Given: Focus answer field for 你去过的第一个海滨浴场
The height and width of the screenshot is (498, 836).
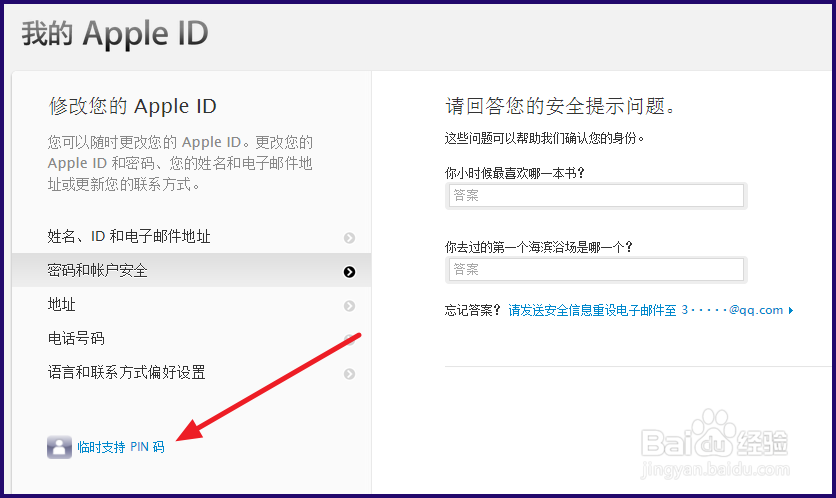Looking at the screenshot, I should pyautogui.click(x=596, y=270).
